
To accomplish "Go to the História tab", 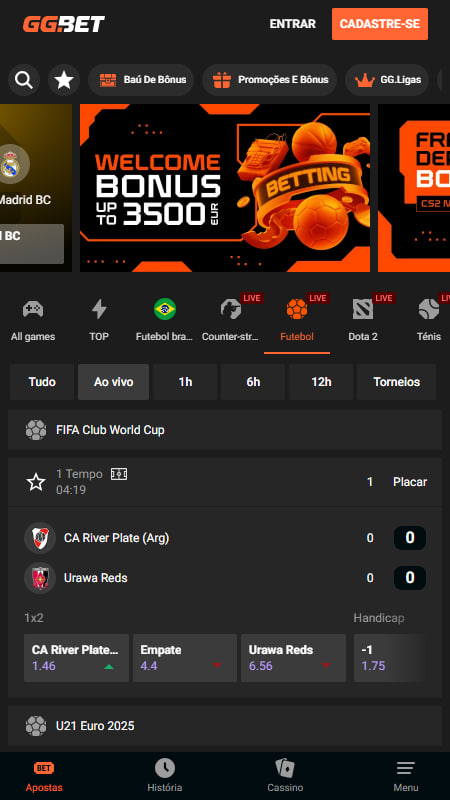I will pos(165,776).
